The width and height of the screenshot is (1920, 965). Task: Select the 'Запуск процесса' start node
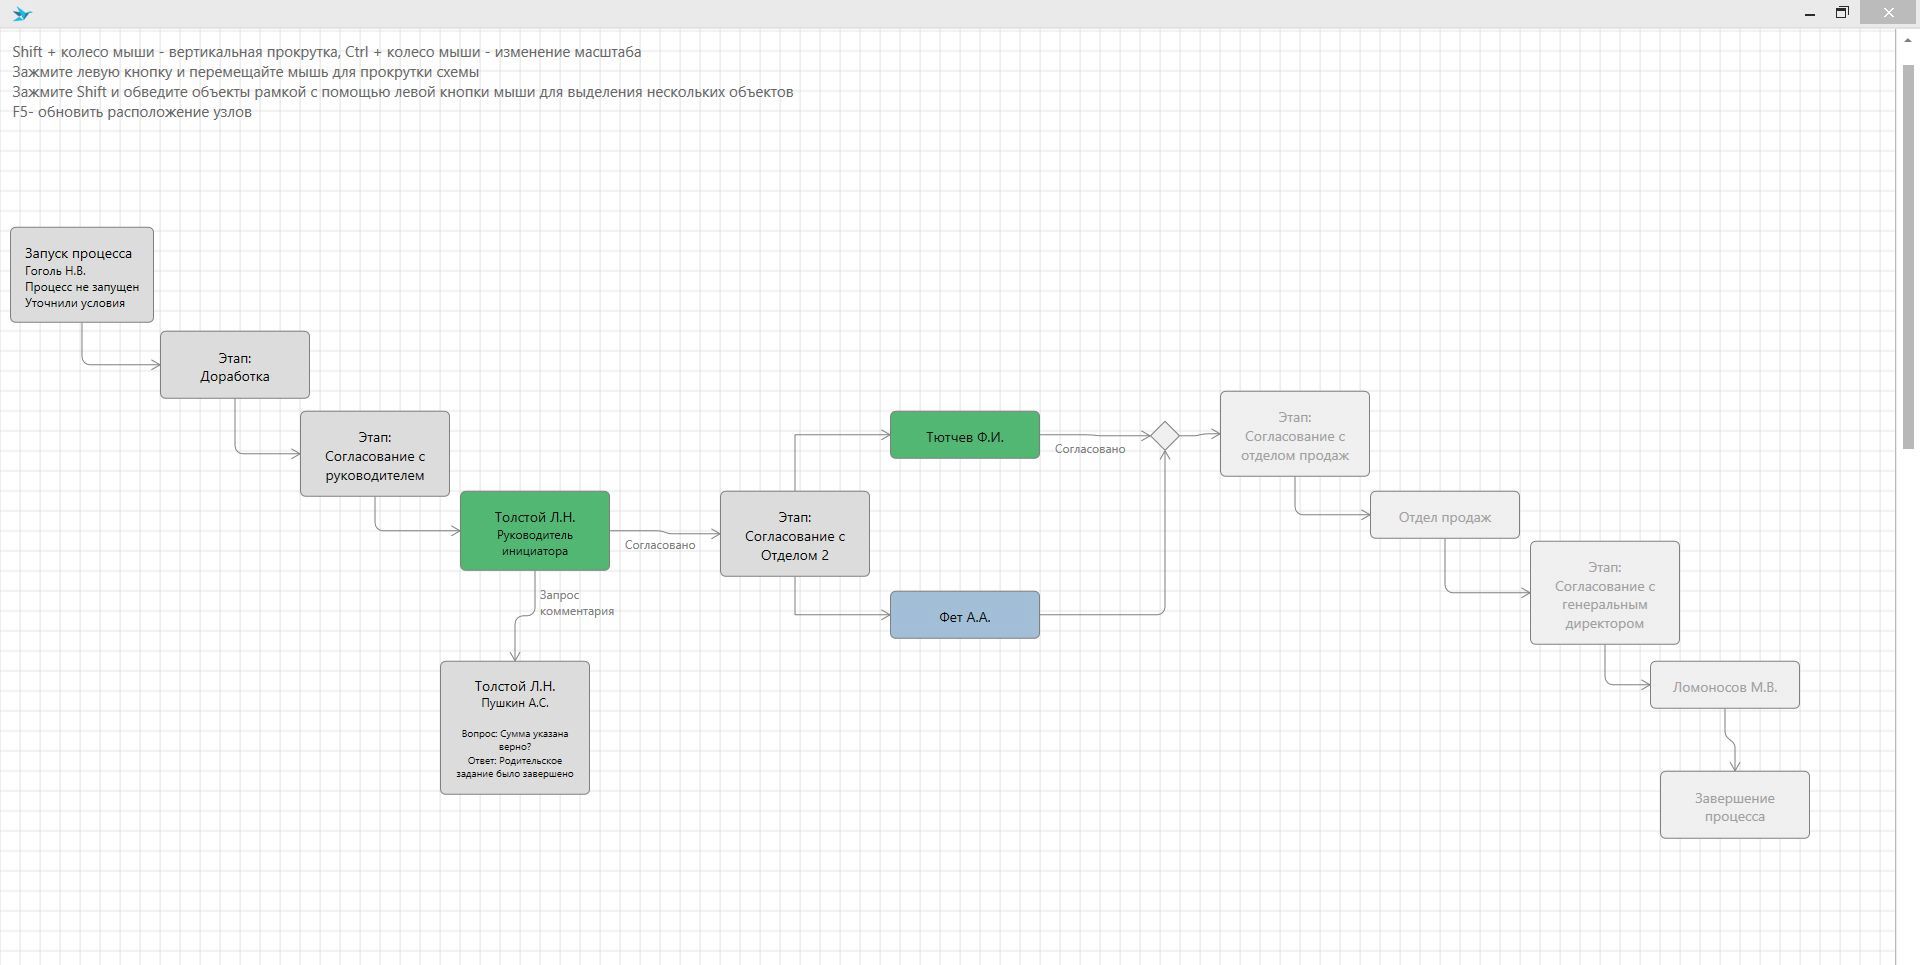pos(82,275)
